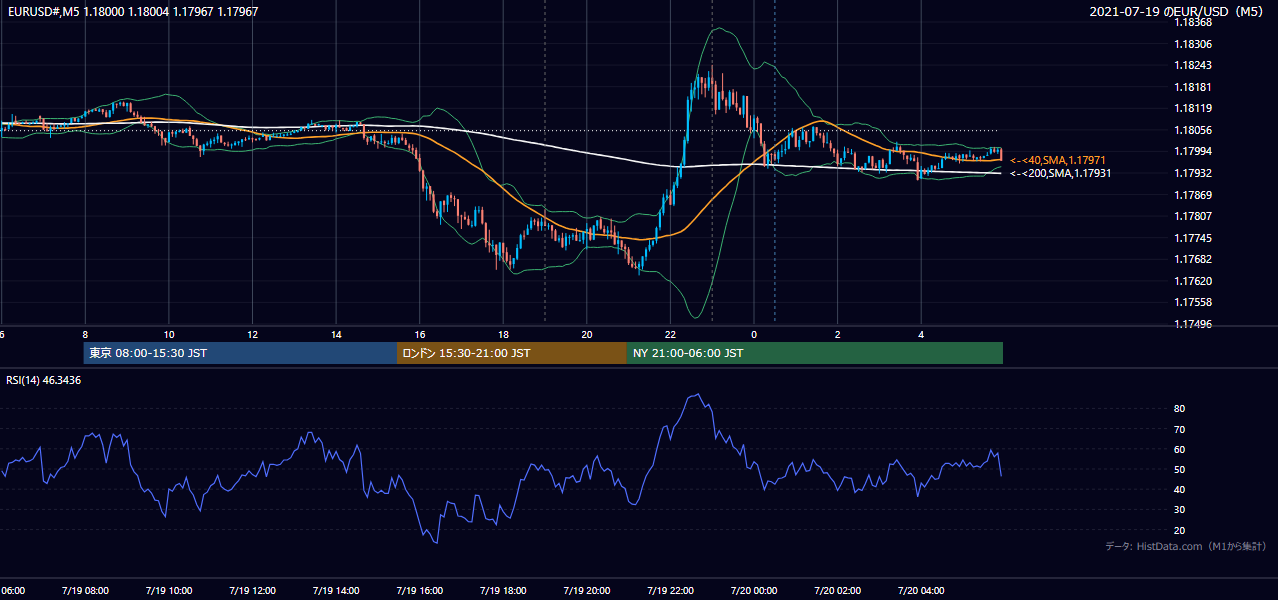Click hour label 10 below price chart

pos(169,335)
